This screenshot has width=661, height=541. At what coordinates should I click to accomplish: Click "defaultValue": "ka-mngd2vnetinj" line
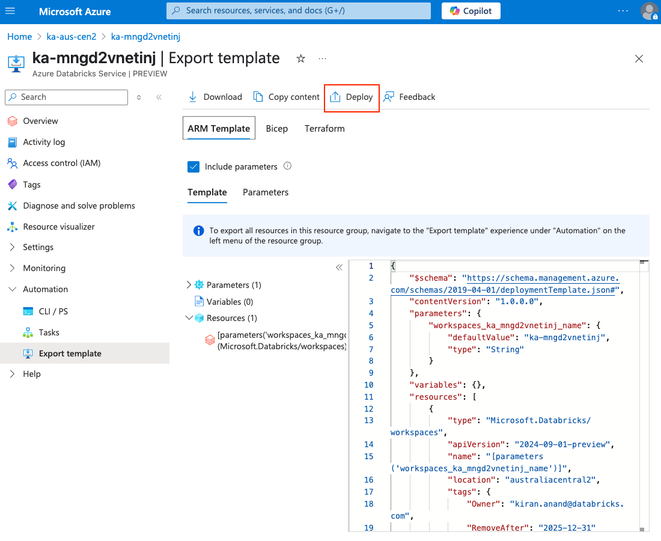pos(529,337)
